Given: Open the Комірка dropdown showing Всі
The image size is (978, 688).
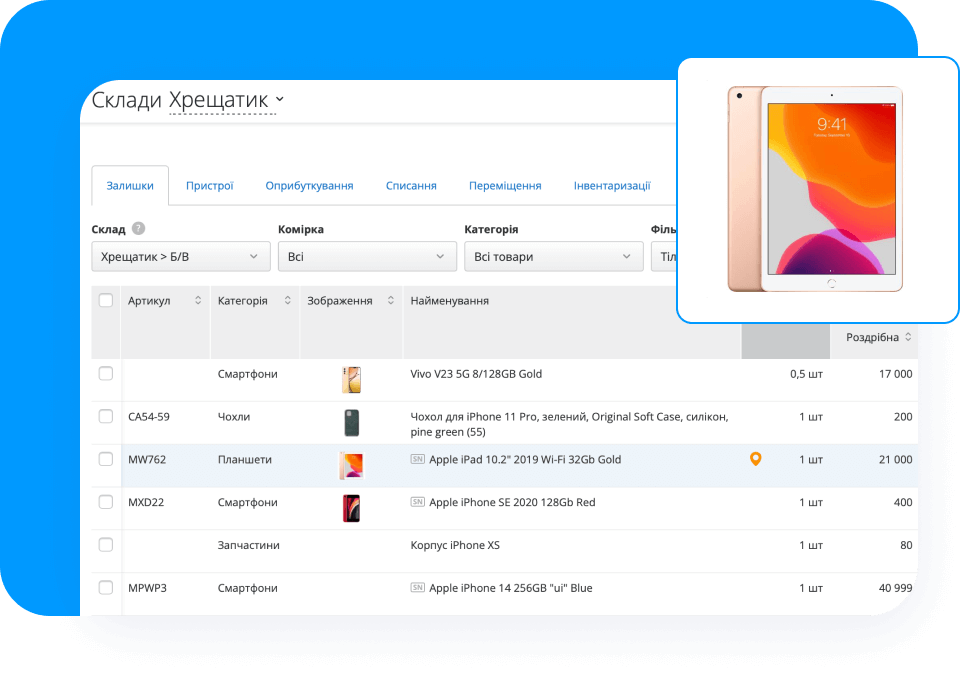Looking at the screenshot, I should tap(367, 257).
